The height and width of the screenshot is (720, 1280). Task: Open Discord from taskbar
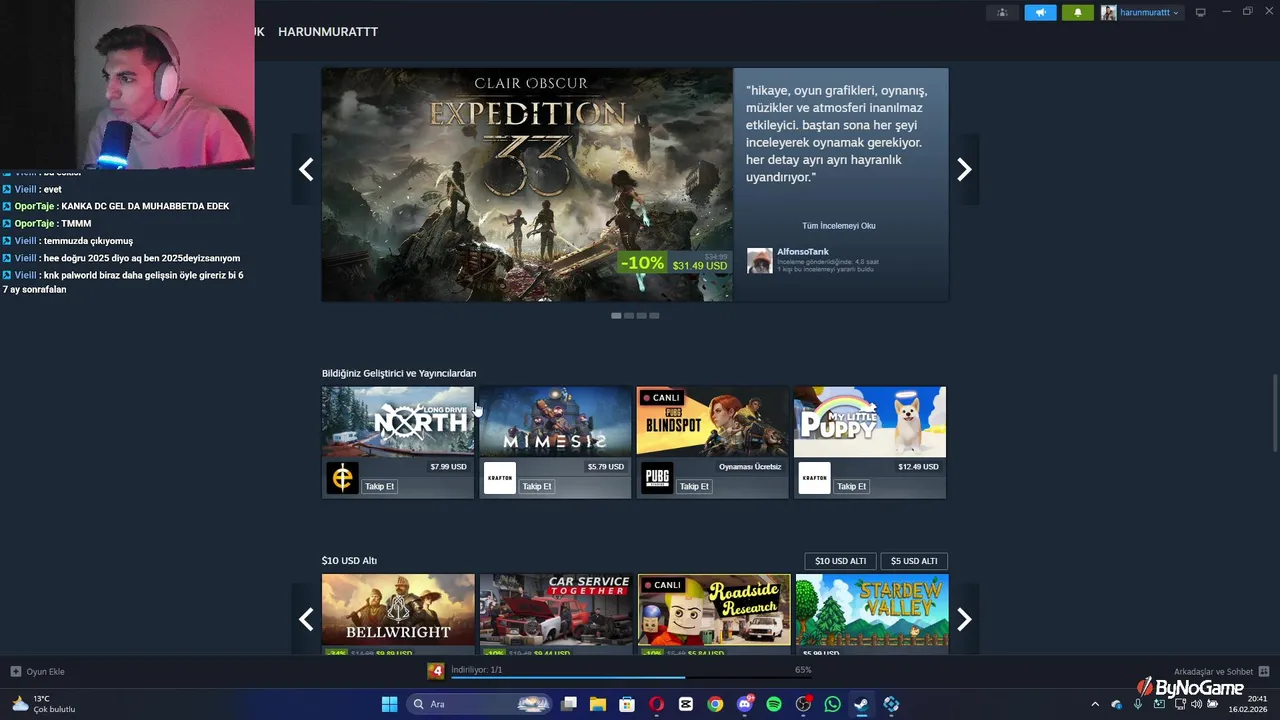point(744,704)
